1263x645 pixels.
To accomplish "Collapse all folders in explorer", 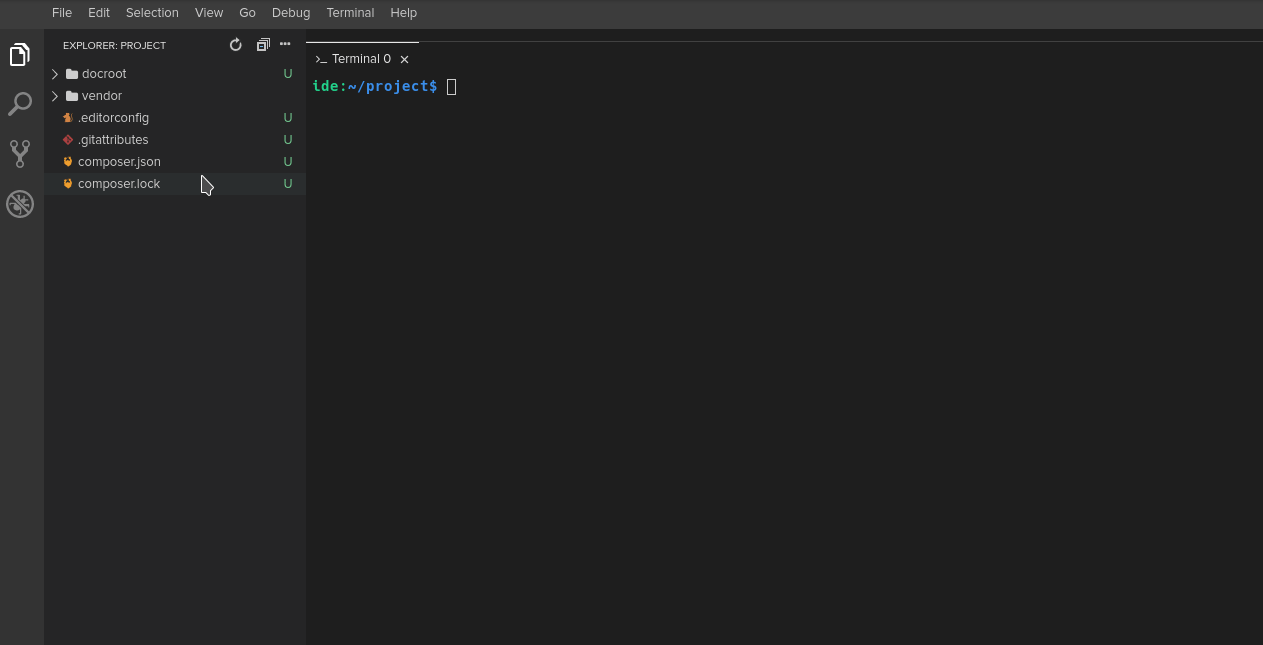I will (263, 45).
